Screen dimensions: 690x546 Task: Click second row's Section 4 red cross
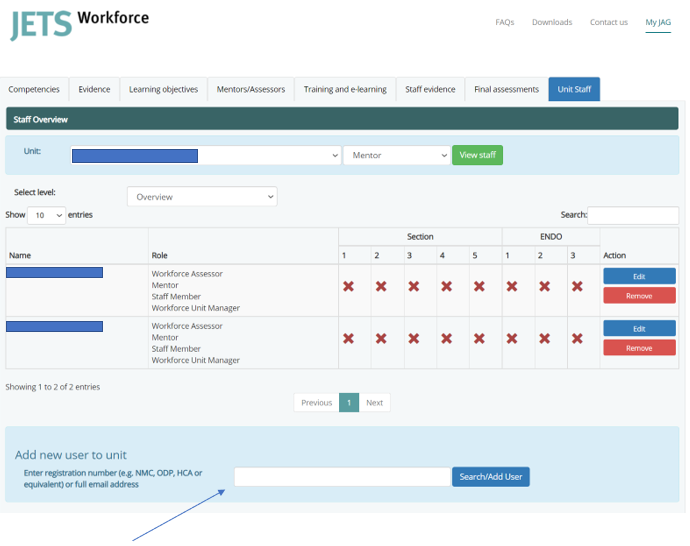click(446, 338)
